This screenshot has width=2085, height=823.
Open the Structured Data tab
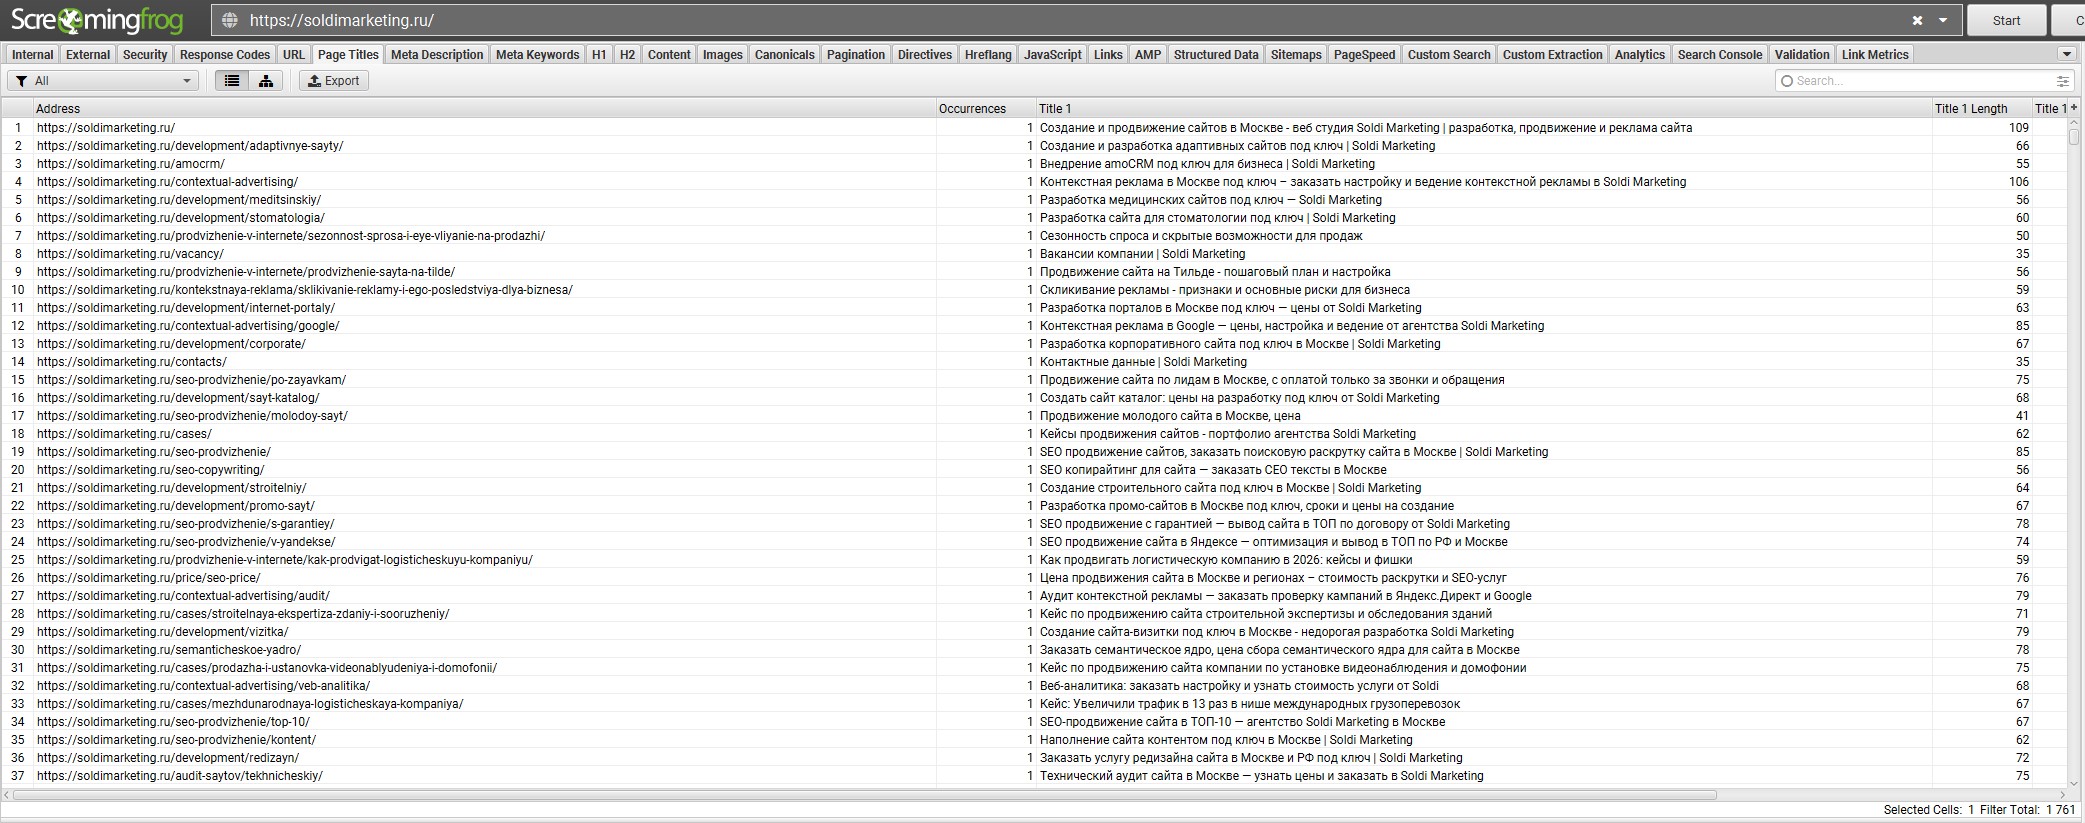(x=1216, y=55)
